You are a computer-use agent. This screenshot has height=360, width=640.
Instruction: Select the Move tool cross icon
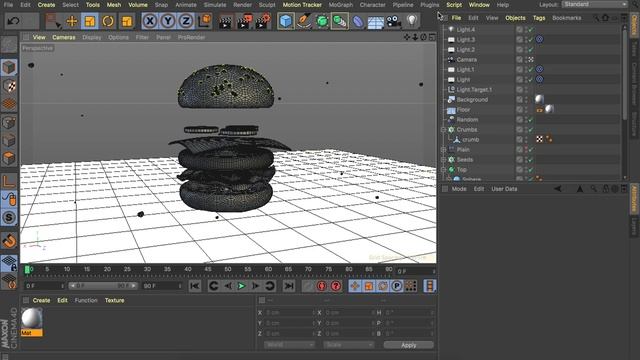[72, 21]
